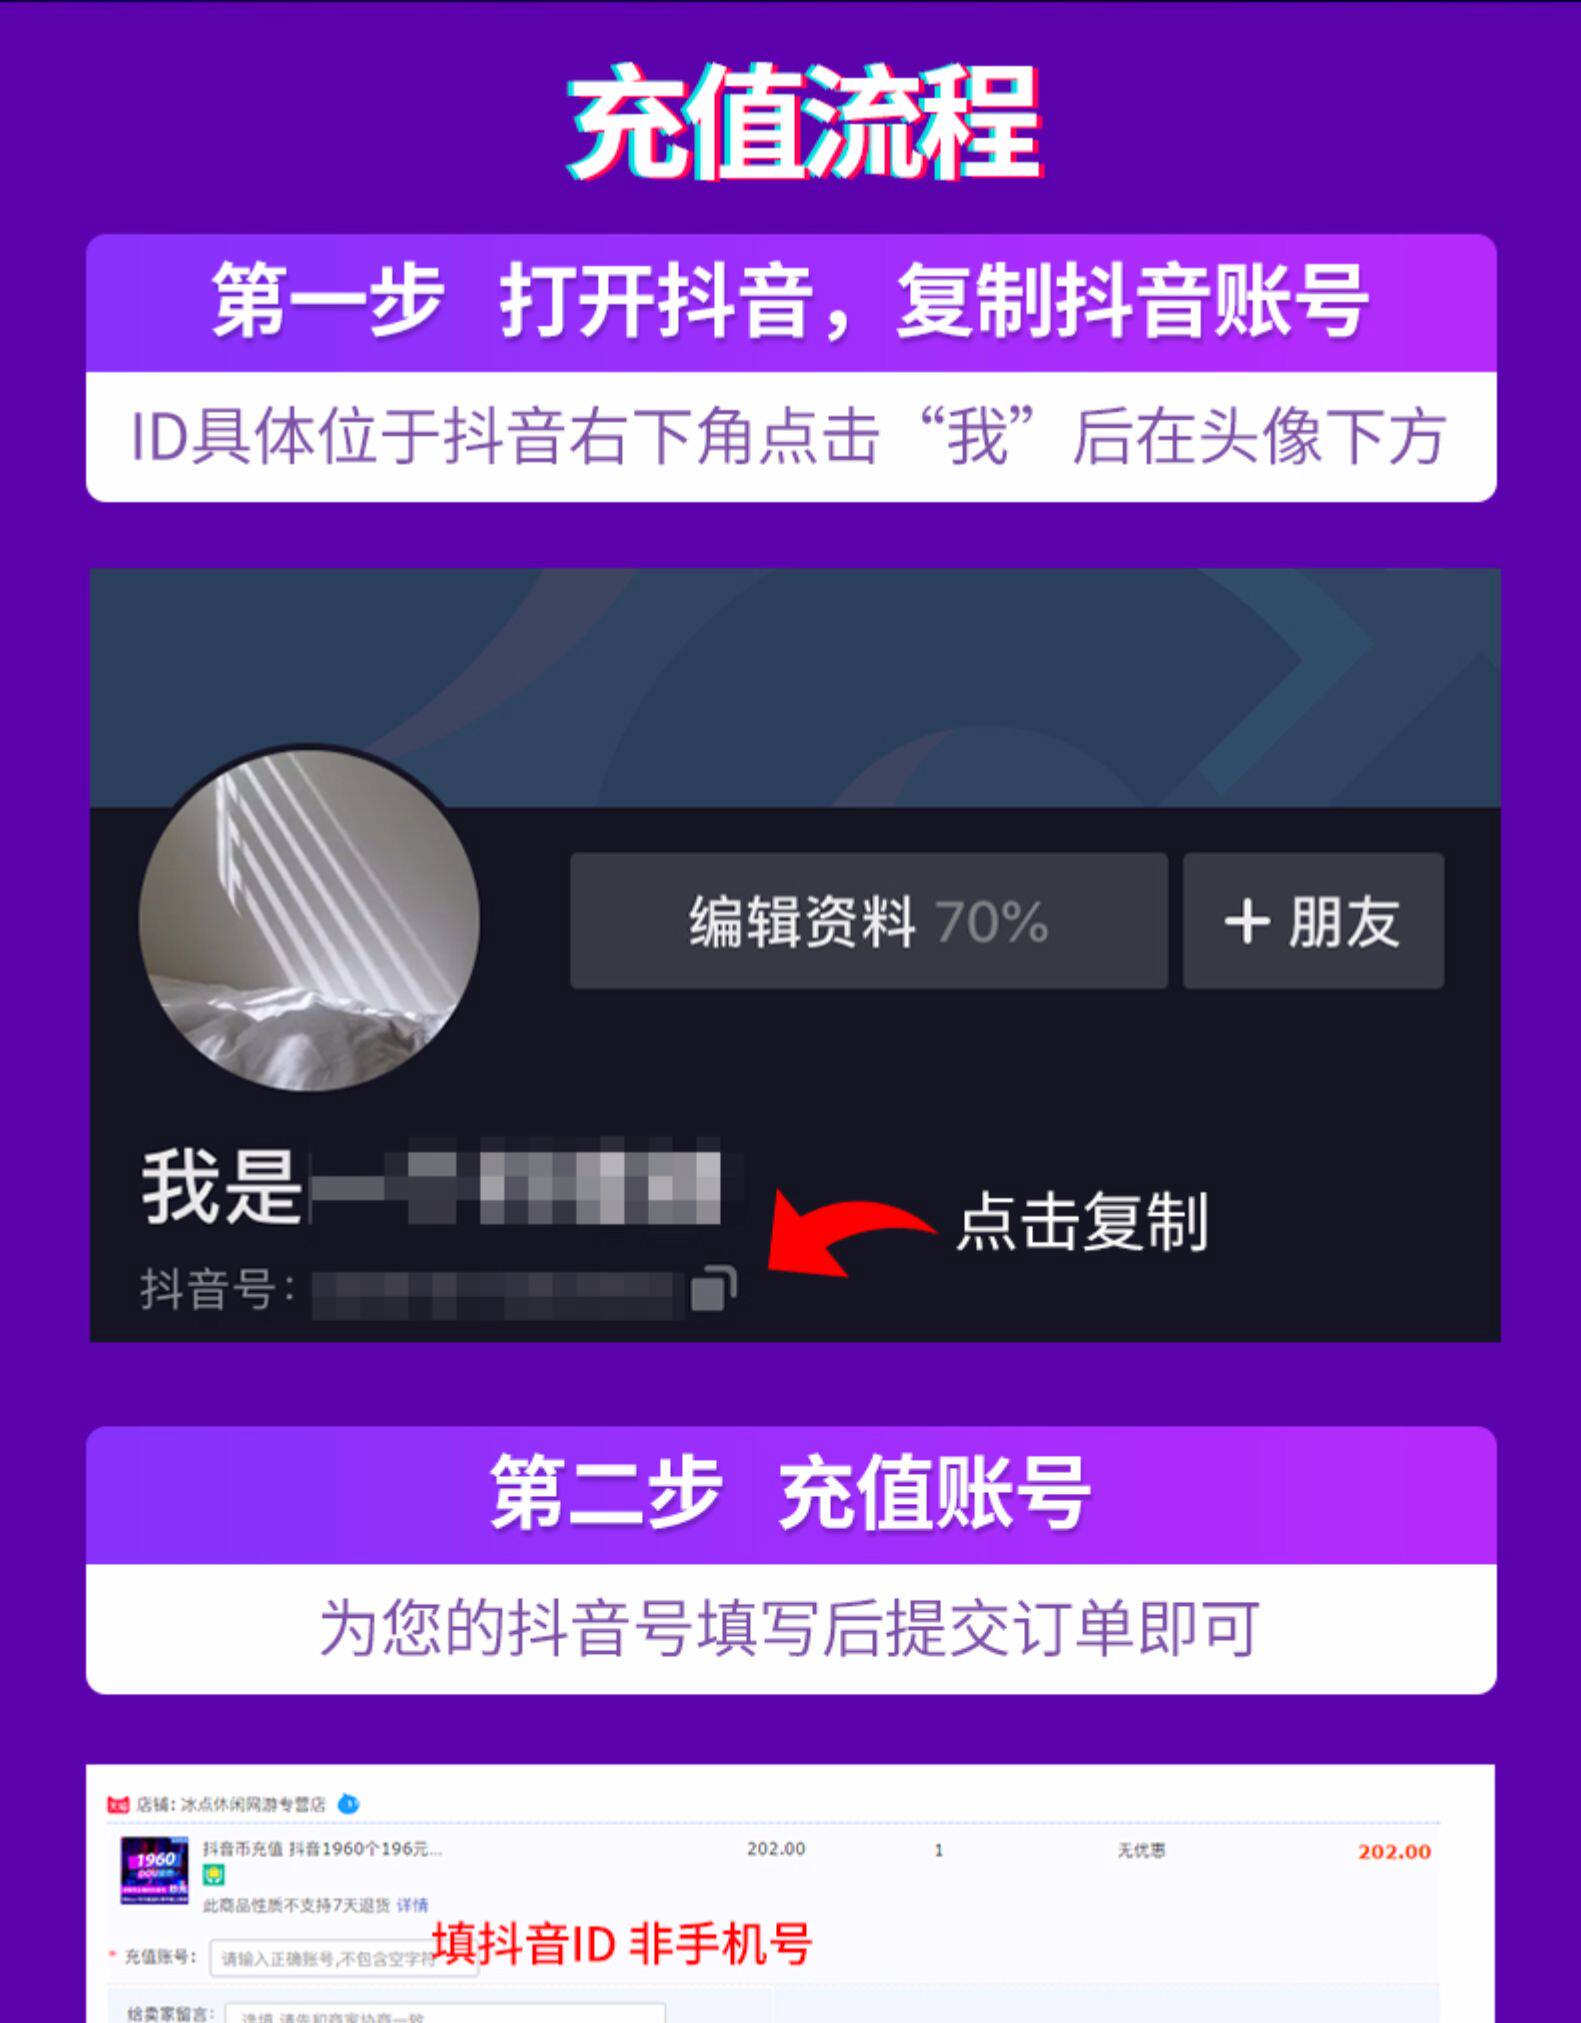Click the 编辑资料 70% button
This screenshot has width=1581, height=2023.
(868, 921)
